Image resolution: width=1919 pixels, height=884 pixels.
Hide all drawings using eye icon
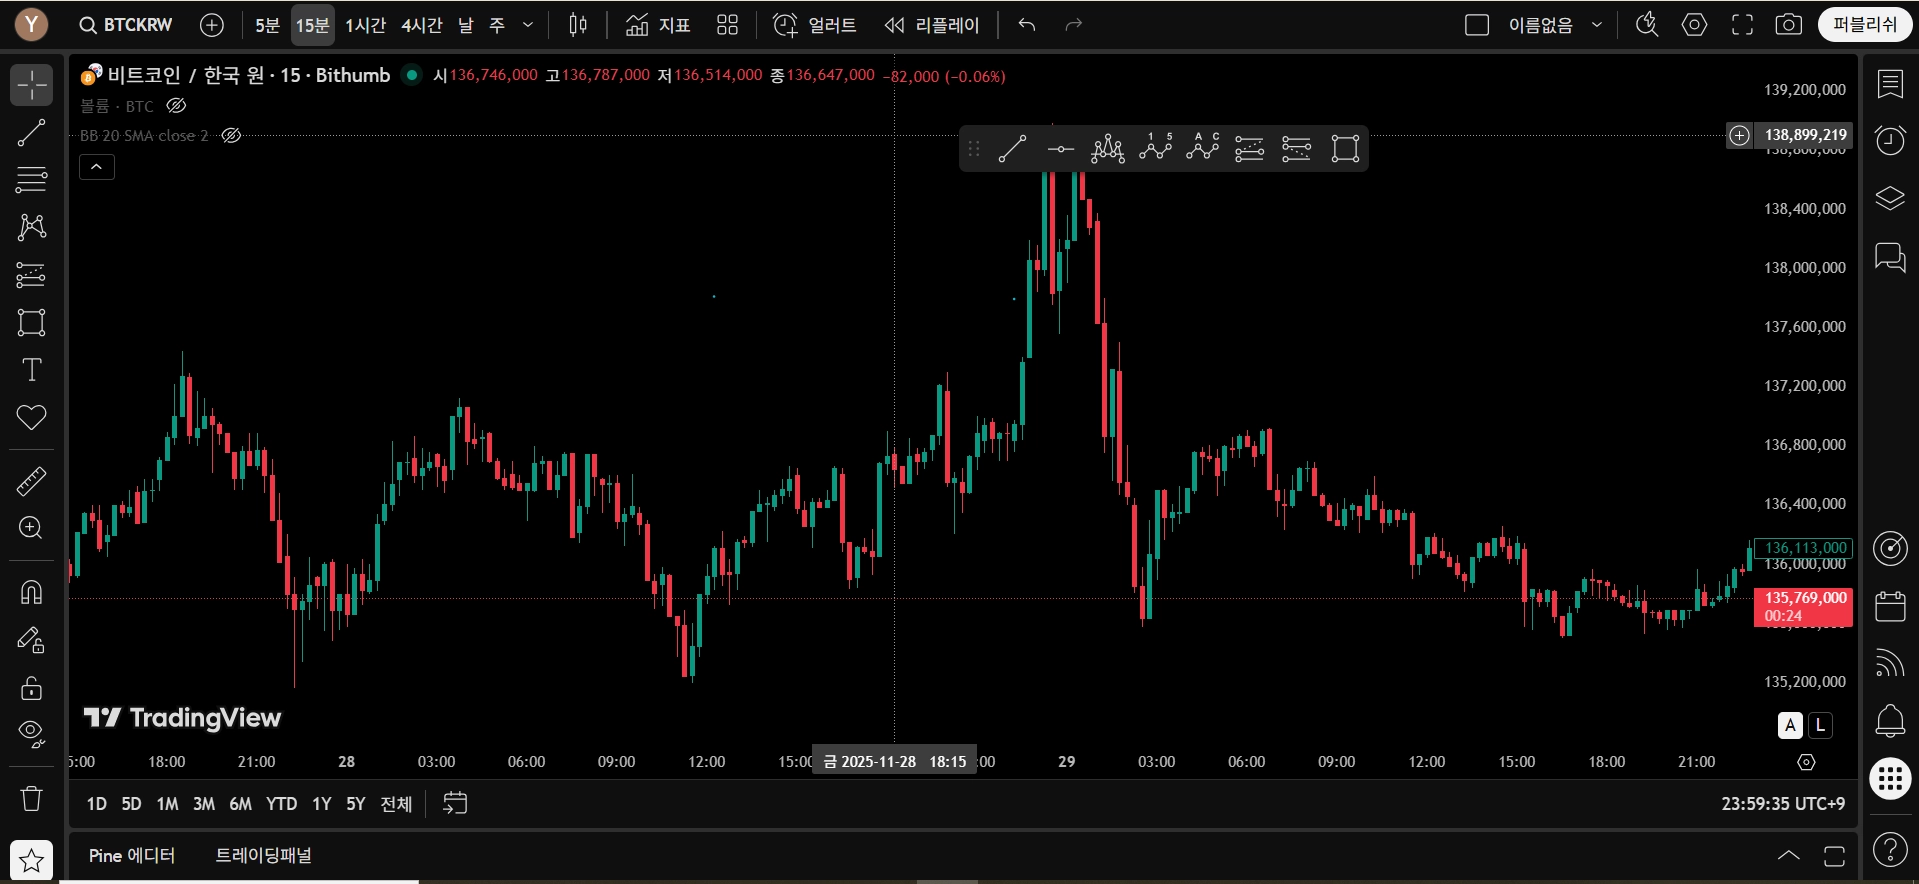coord(32,735)
